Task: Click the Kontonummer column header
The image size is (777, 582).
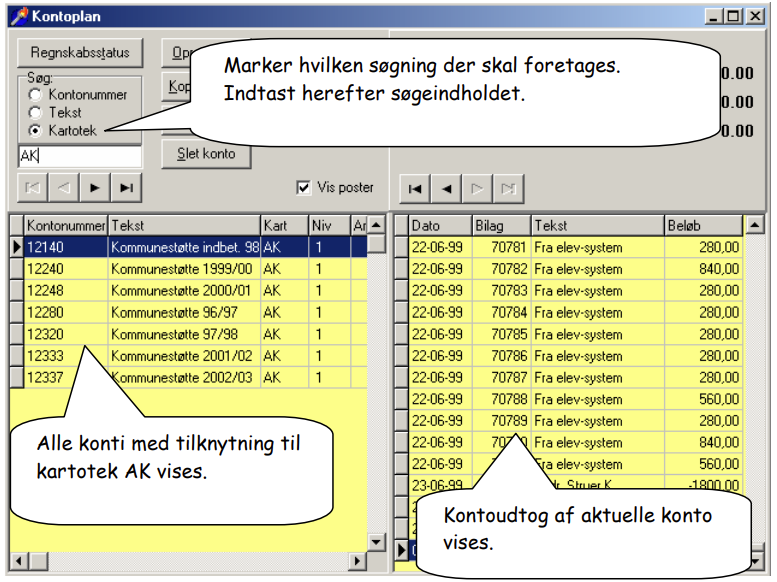Action: [x=66, y=226]
